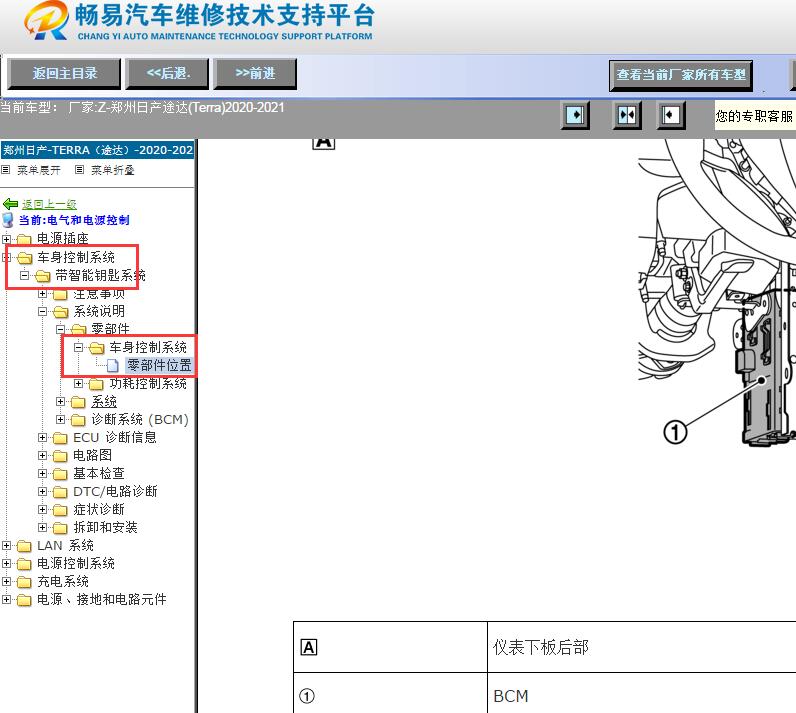The width and height of the screenshot is (796, 713).
Task: Collapse the 带智能钥匙系统 node
Action: click(x=24, y=276)
